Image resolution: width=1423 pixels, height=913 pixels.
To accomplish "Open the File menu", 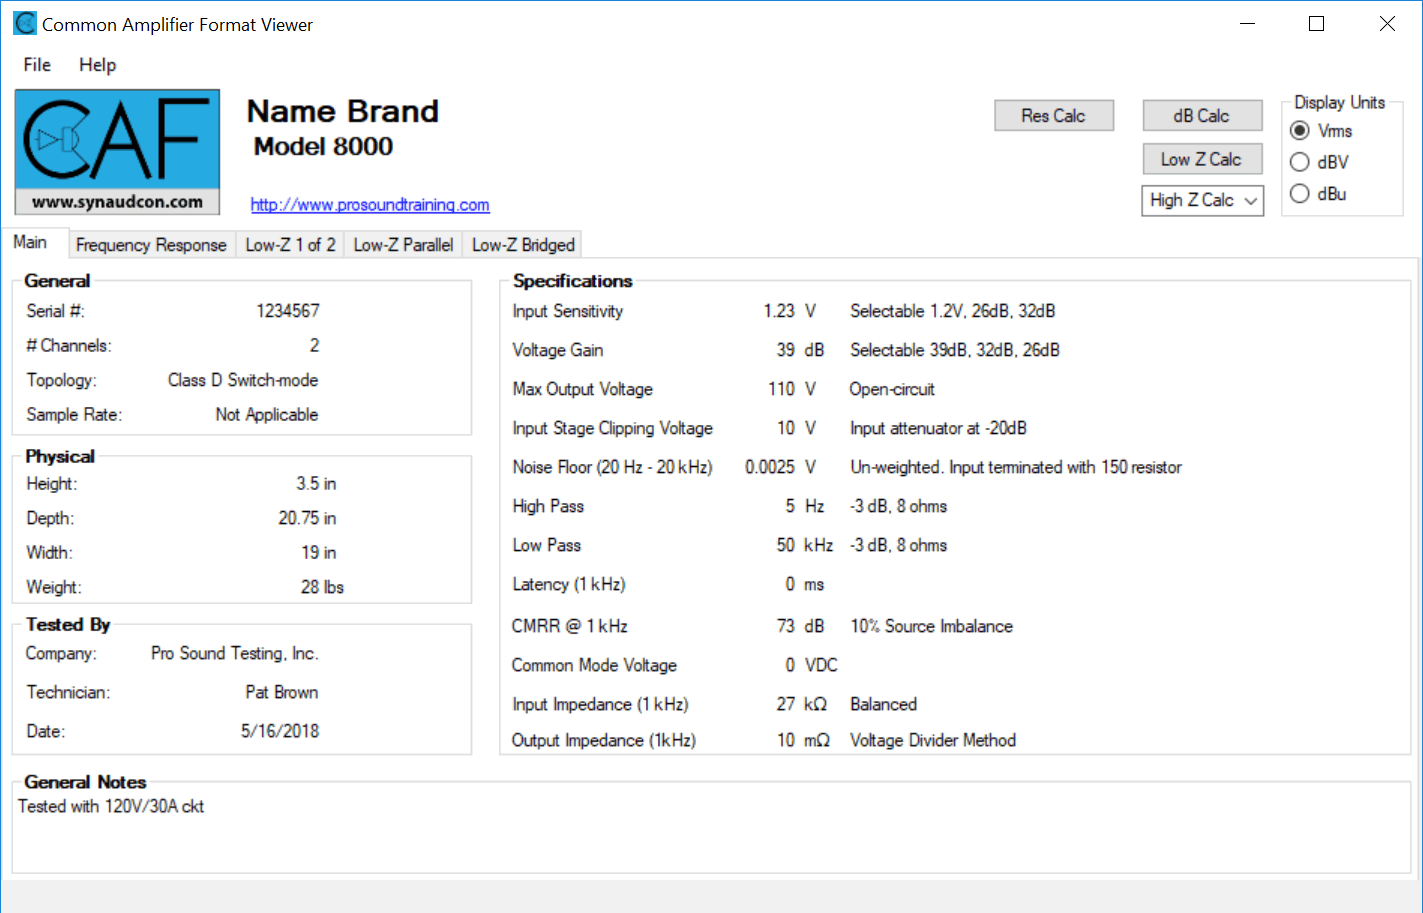I will (37, 65).
